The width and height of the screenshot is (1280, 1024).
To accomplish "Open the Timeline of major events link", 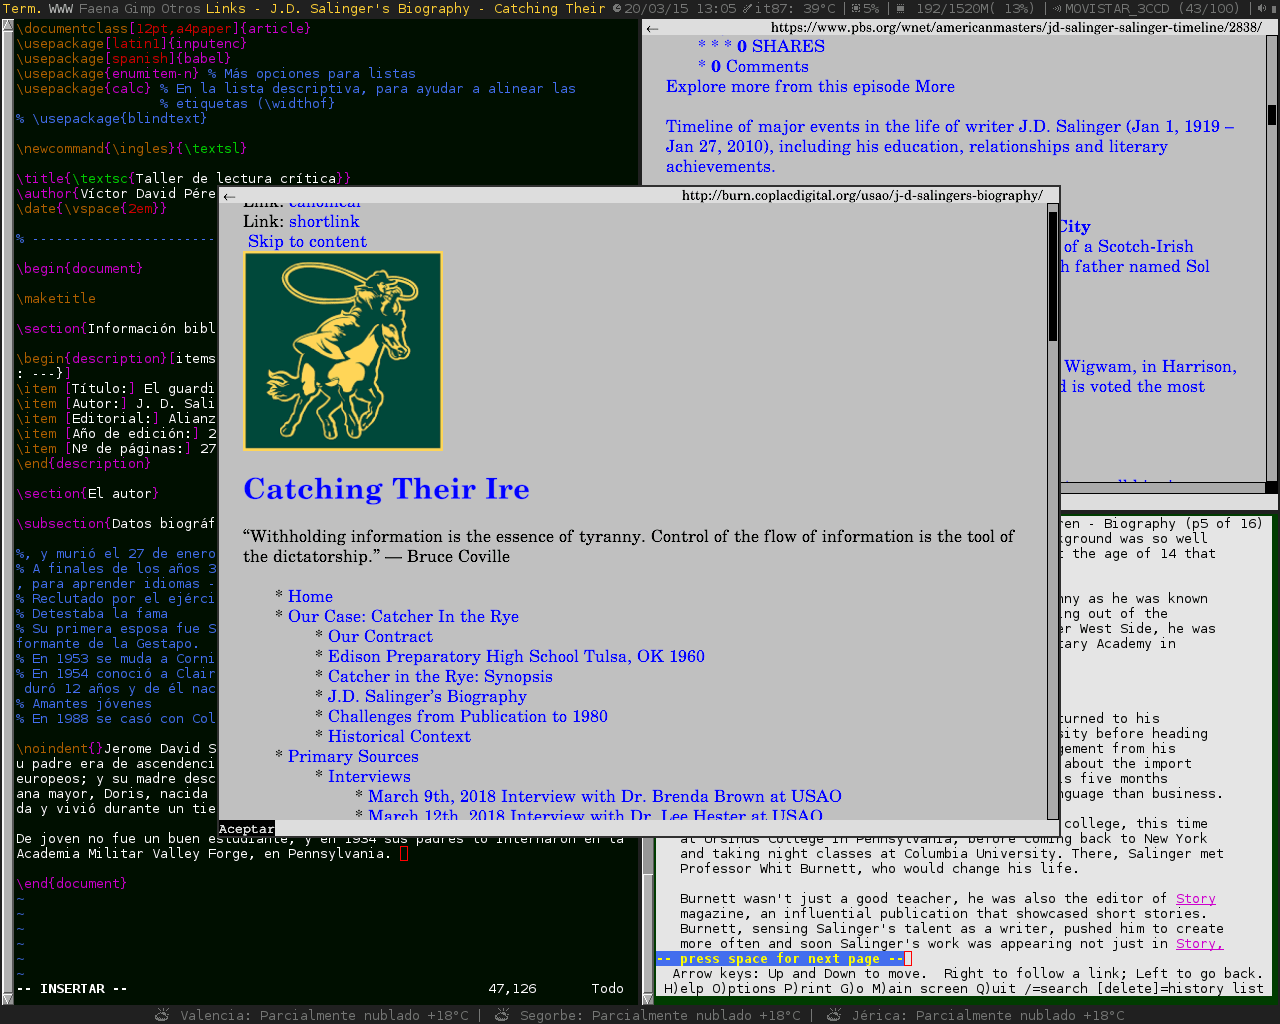I will tap(950, 147).
